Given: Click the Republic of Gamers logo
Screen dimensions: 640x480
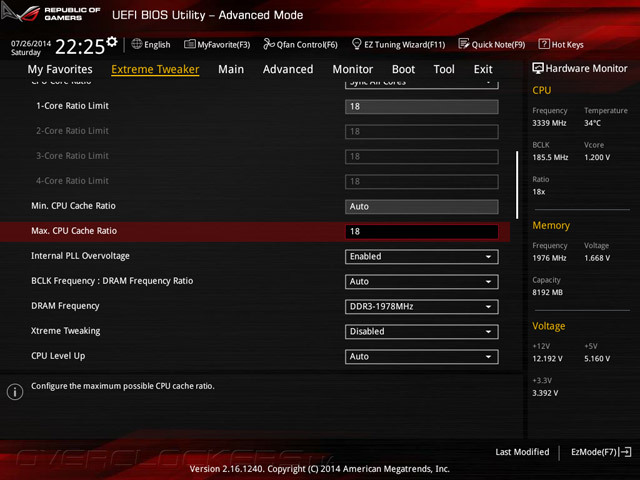Looking at the screenshot, I should point(51,13).
